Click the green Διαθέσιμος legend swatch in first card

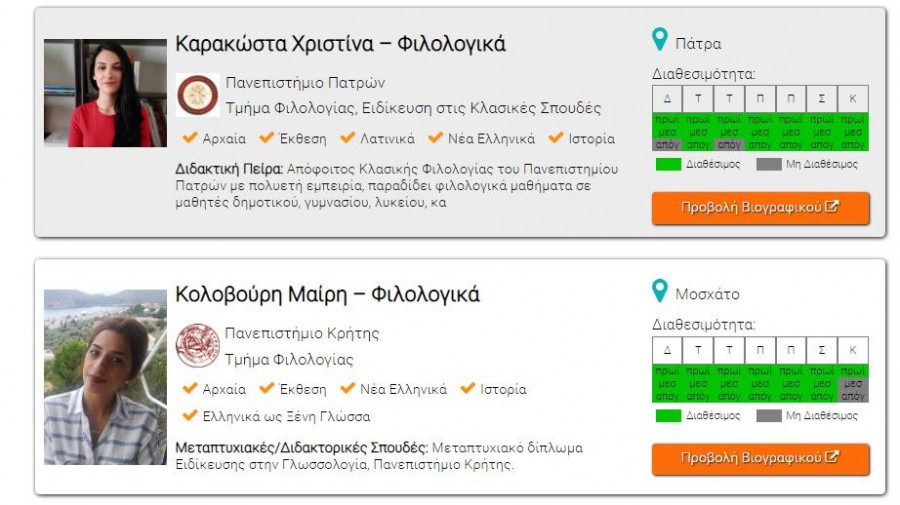(x=668, y=164)
